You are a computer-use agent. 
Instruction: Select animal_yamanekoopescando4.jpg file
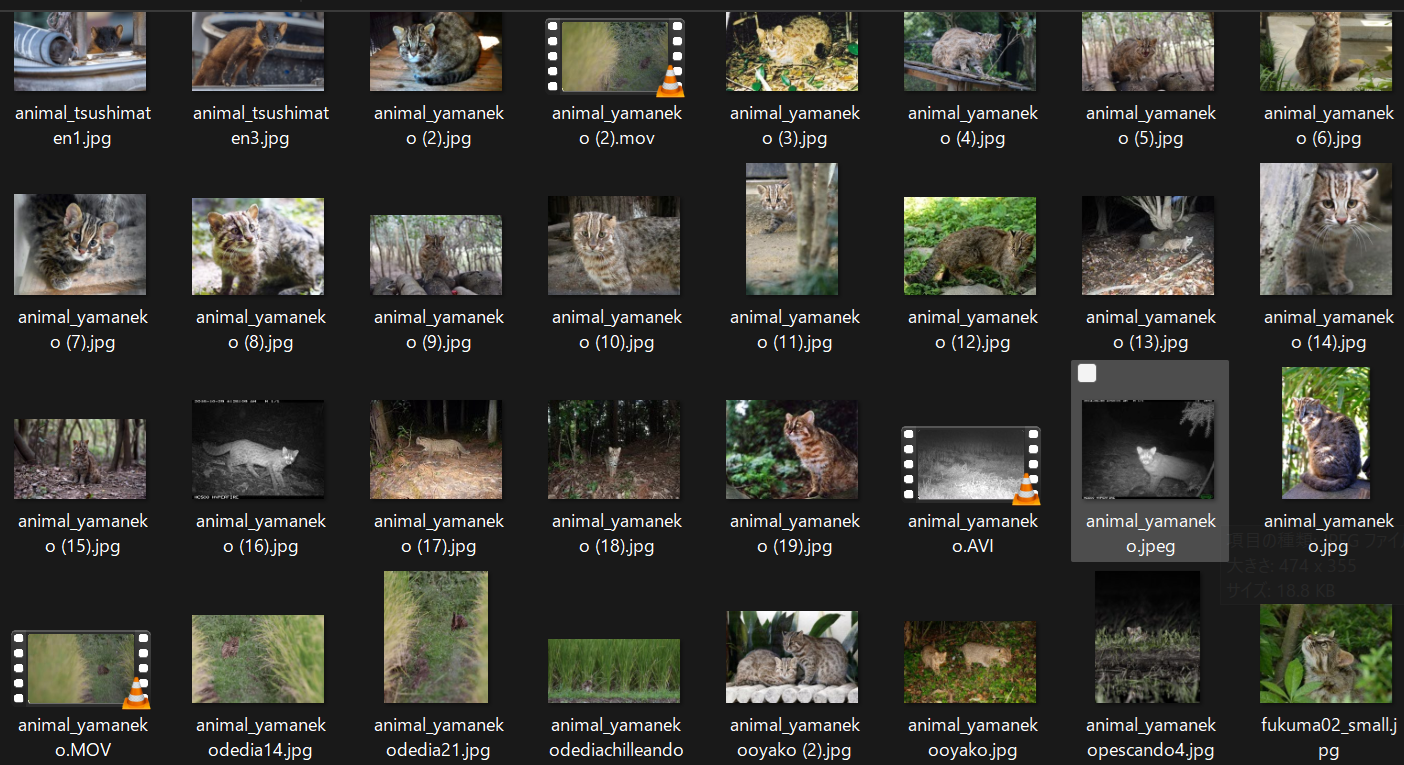[x=1148, y=637]
